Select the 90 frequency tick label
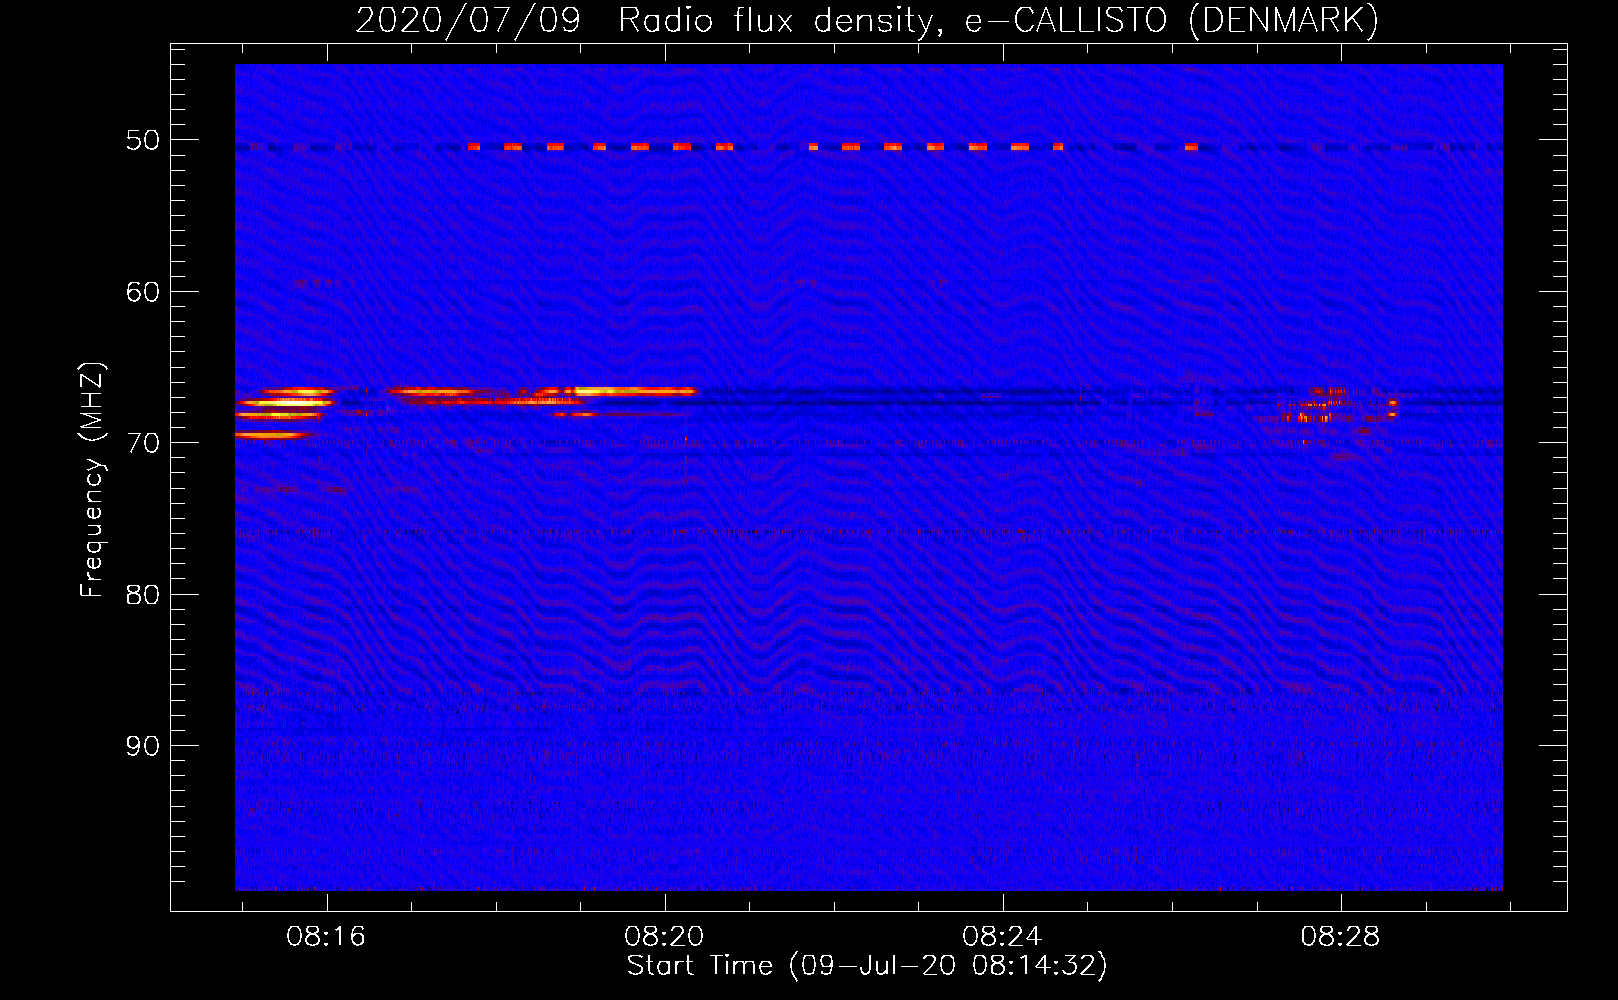The width and height of the screenshot is (1618, 1000). coord(143,746)
